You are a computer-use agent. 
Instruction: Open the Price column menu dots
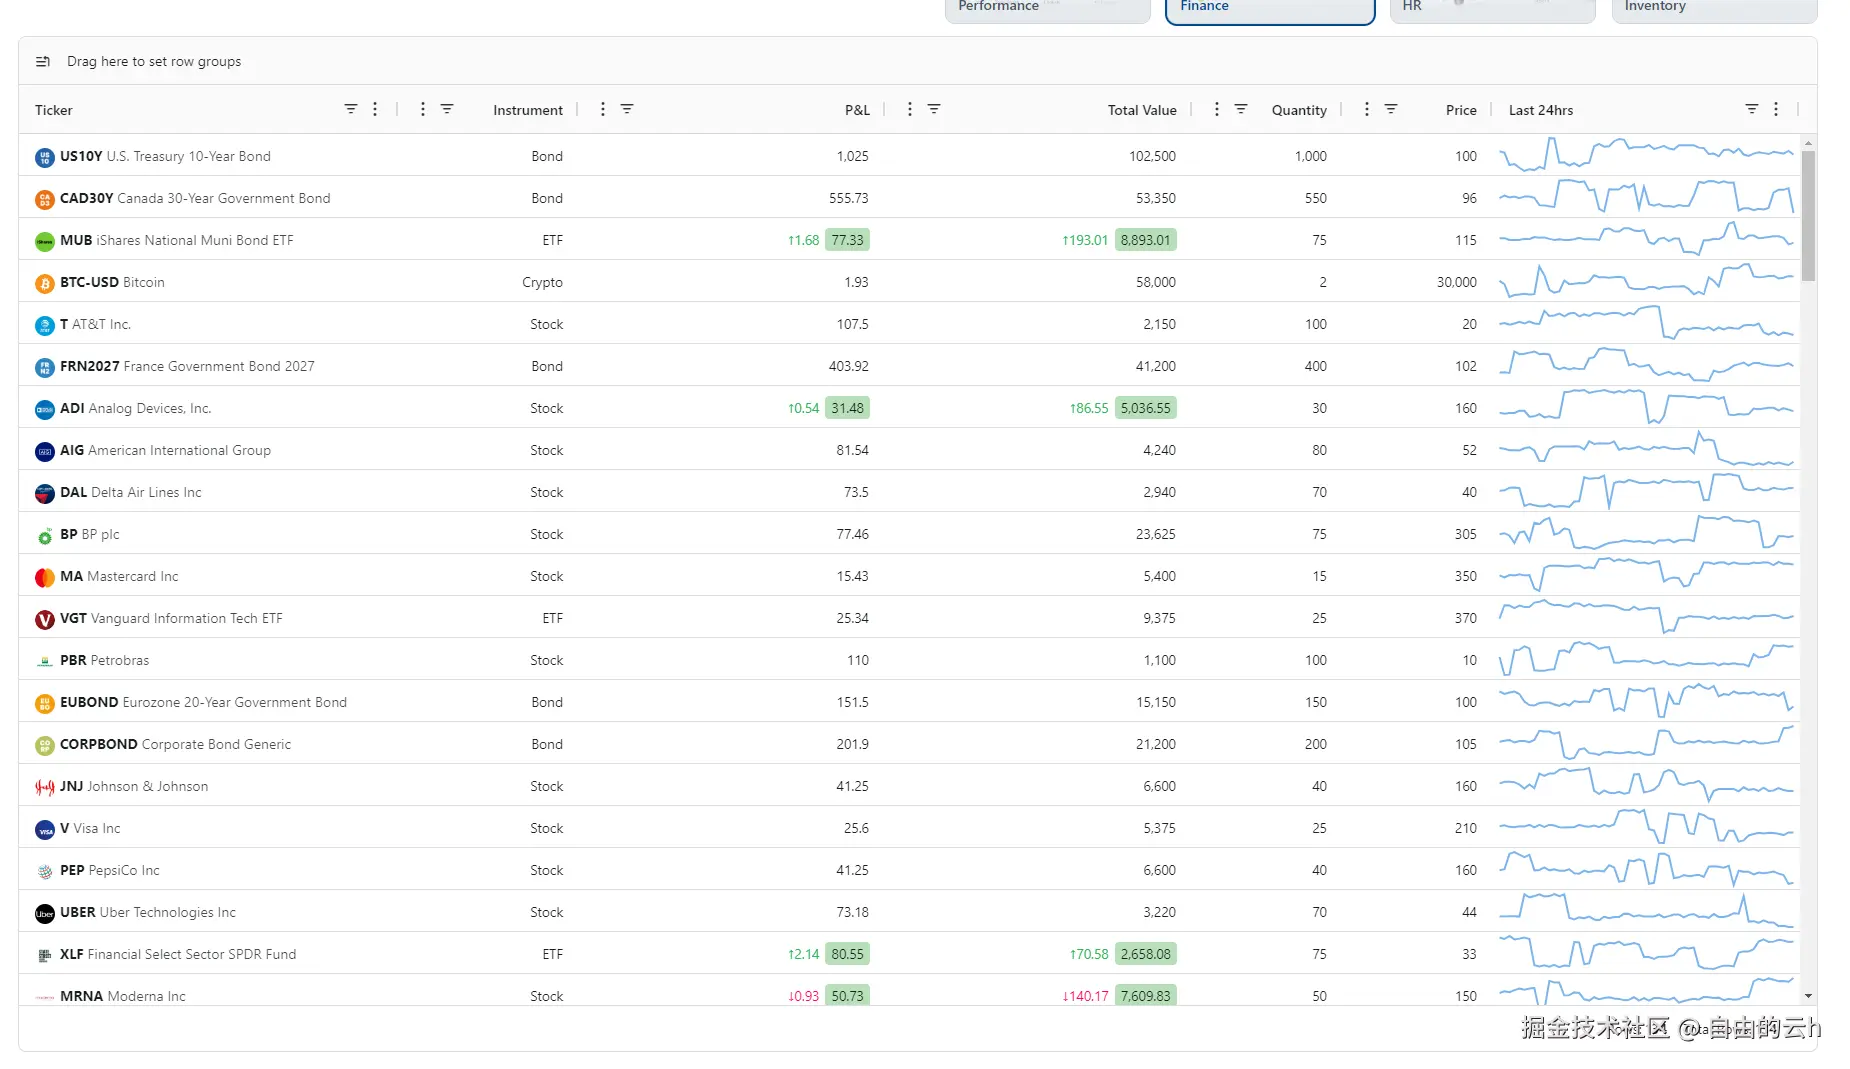coord(1367,109)
